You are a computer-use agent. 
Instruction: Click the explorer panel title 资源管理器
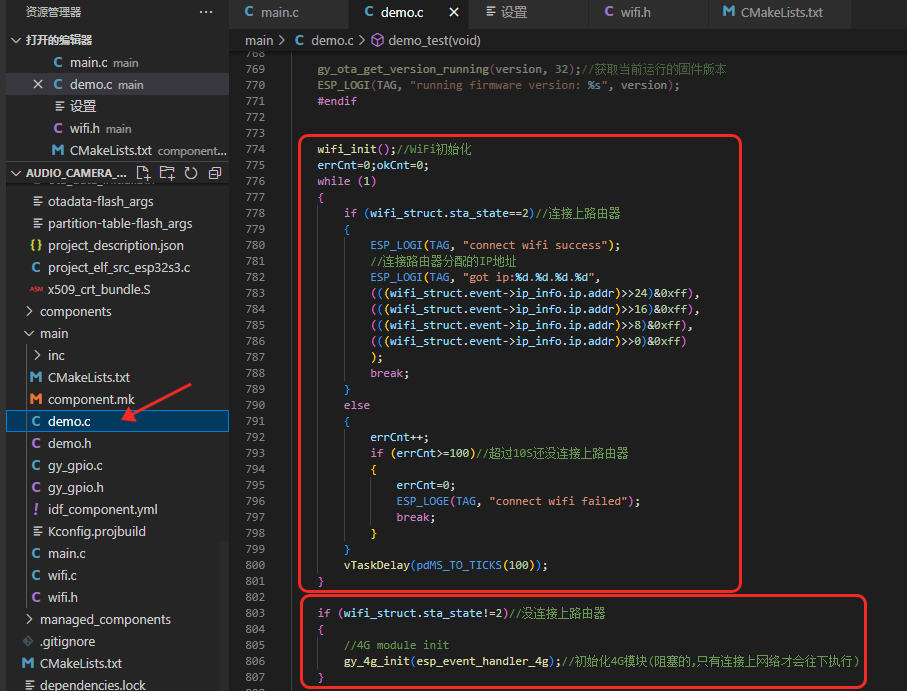[x=53, y=12]
